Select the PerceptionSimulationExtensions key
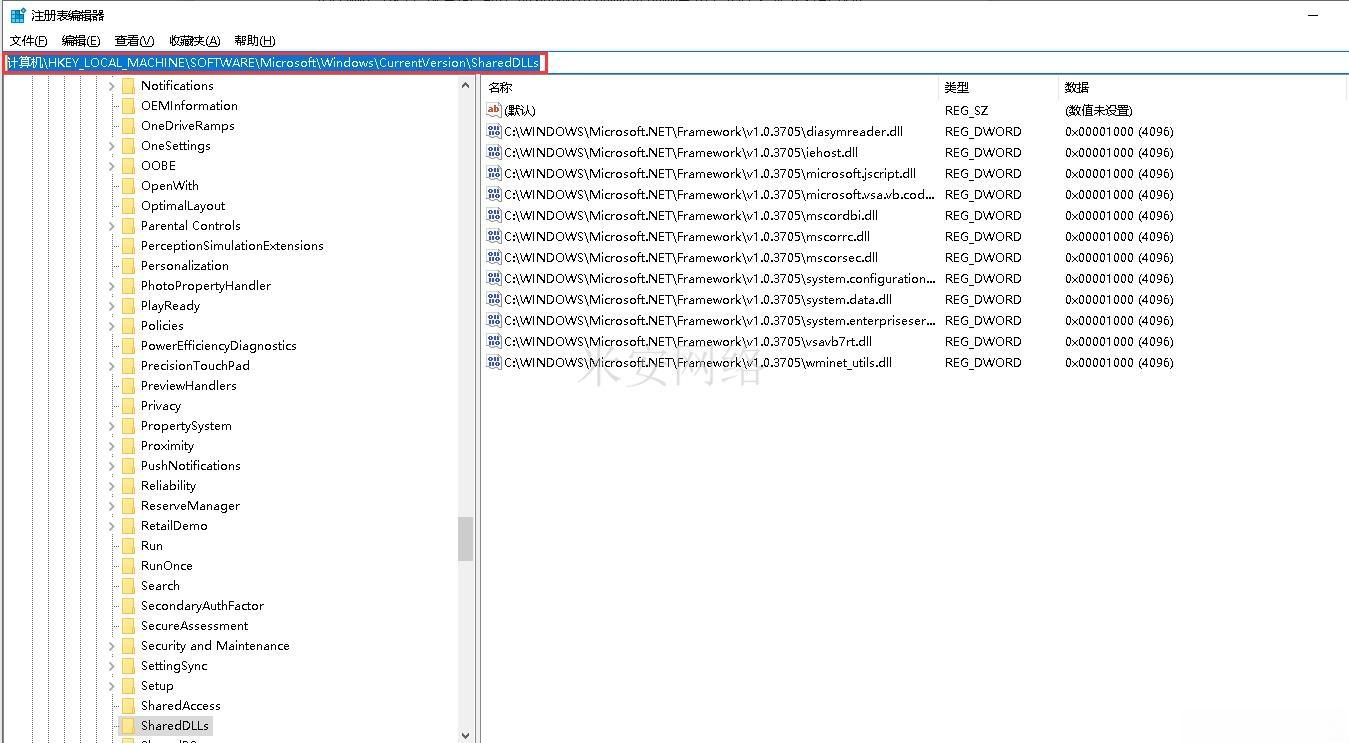Screen dimensions: 1349x743 point(232,246)
